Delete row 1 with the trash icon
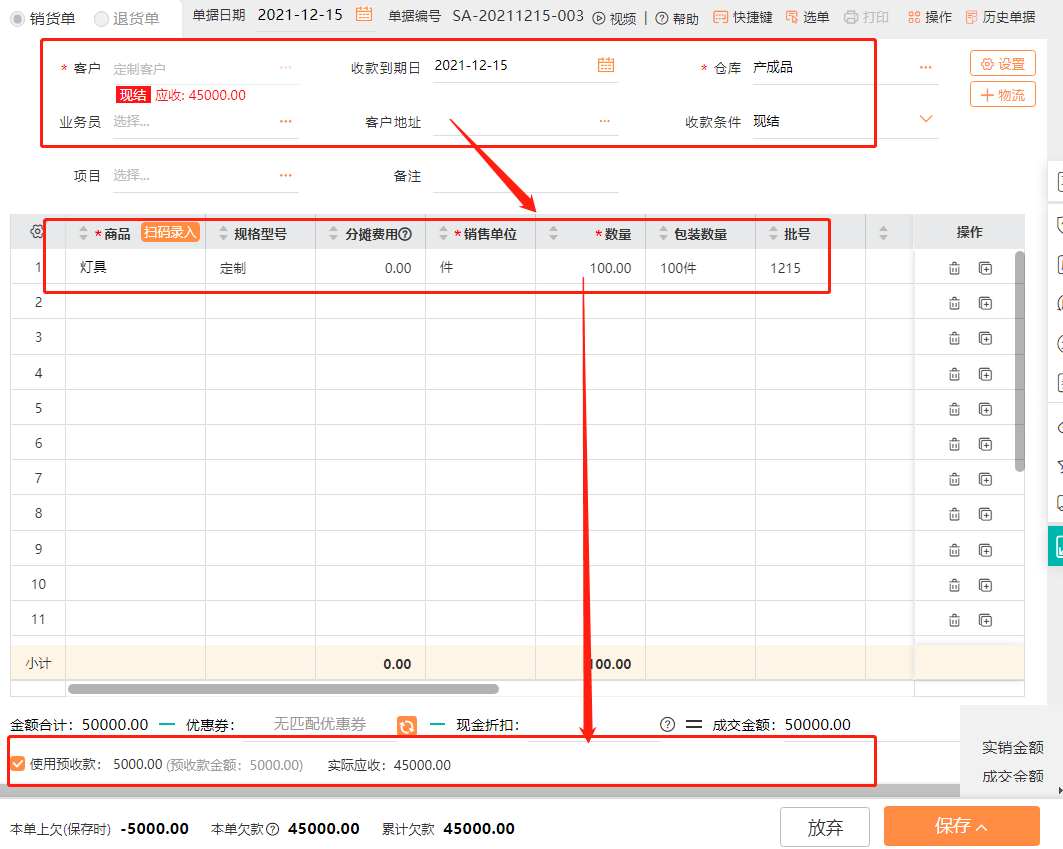1063x849 pixels. 953,267
